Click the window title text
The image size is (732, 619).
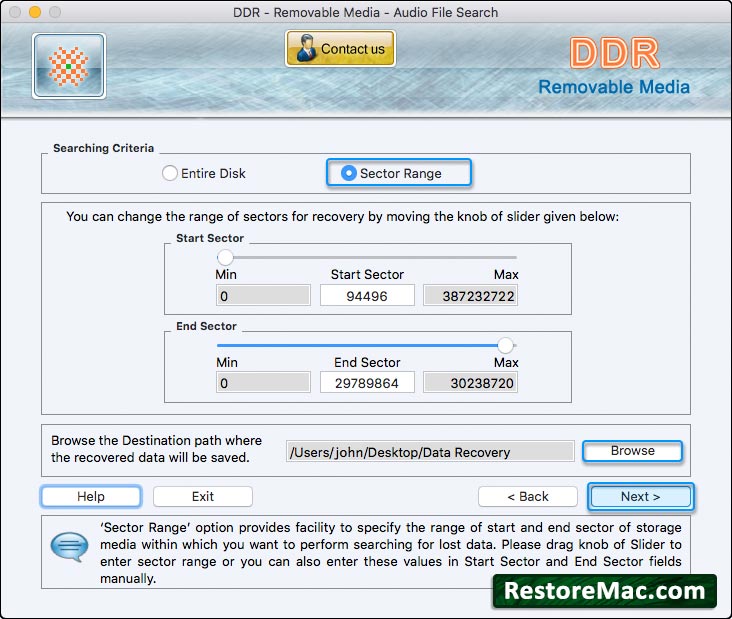pos(366,12)
